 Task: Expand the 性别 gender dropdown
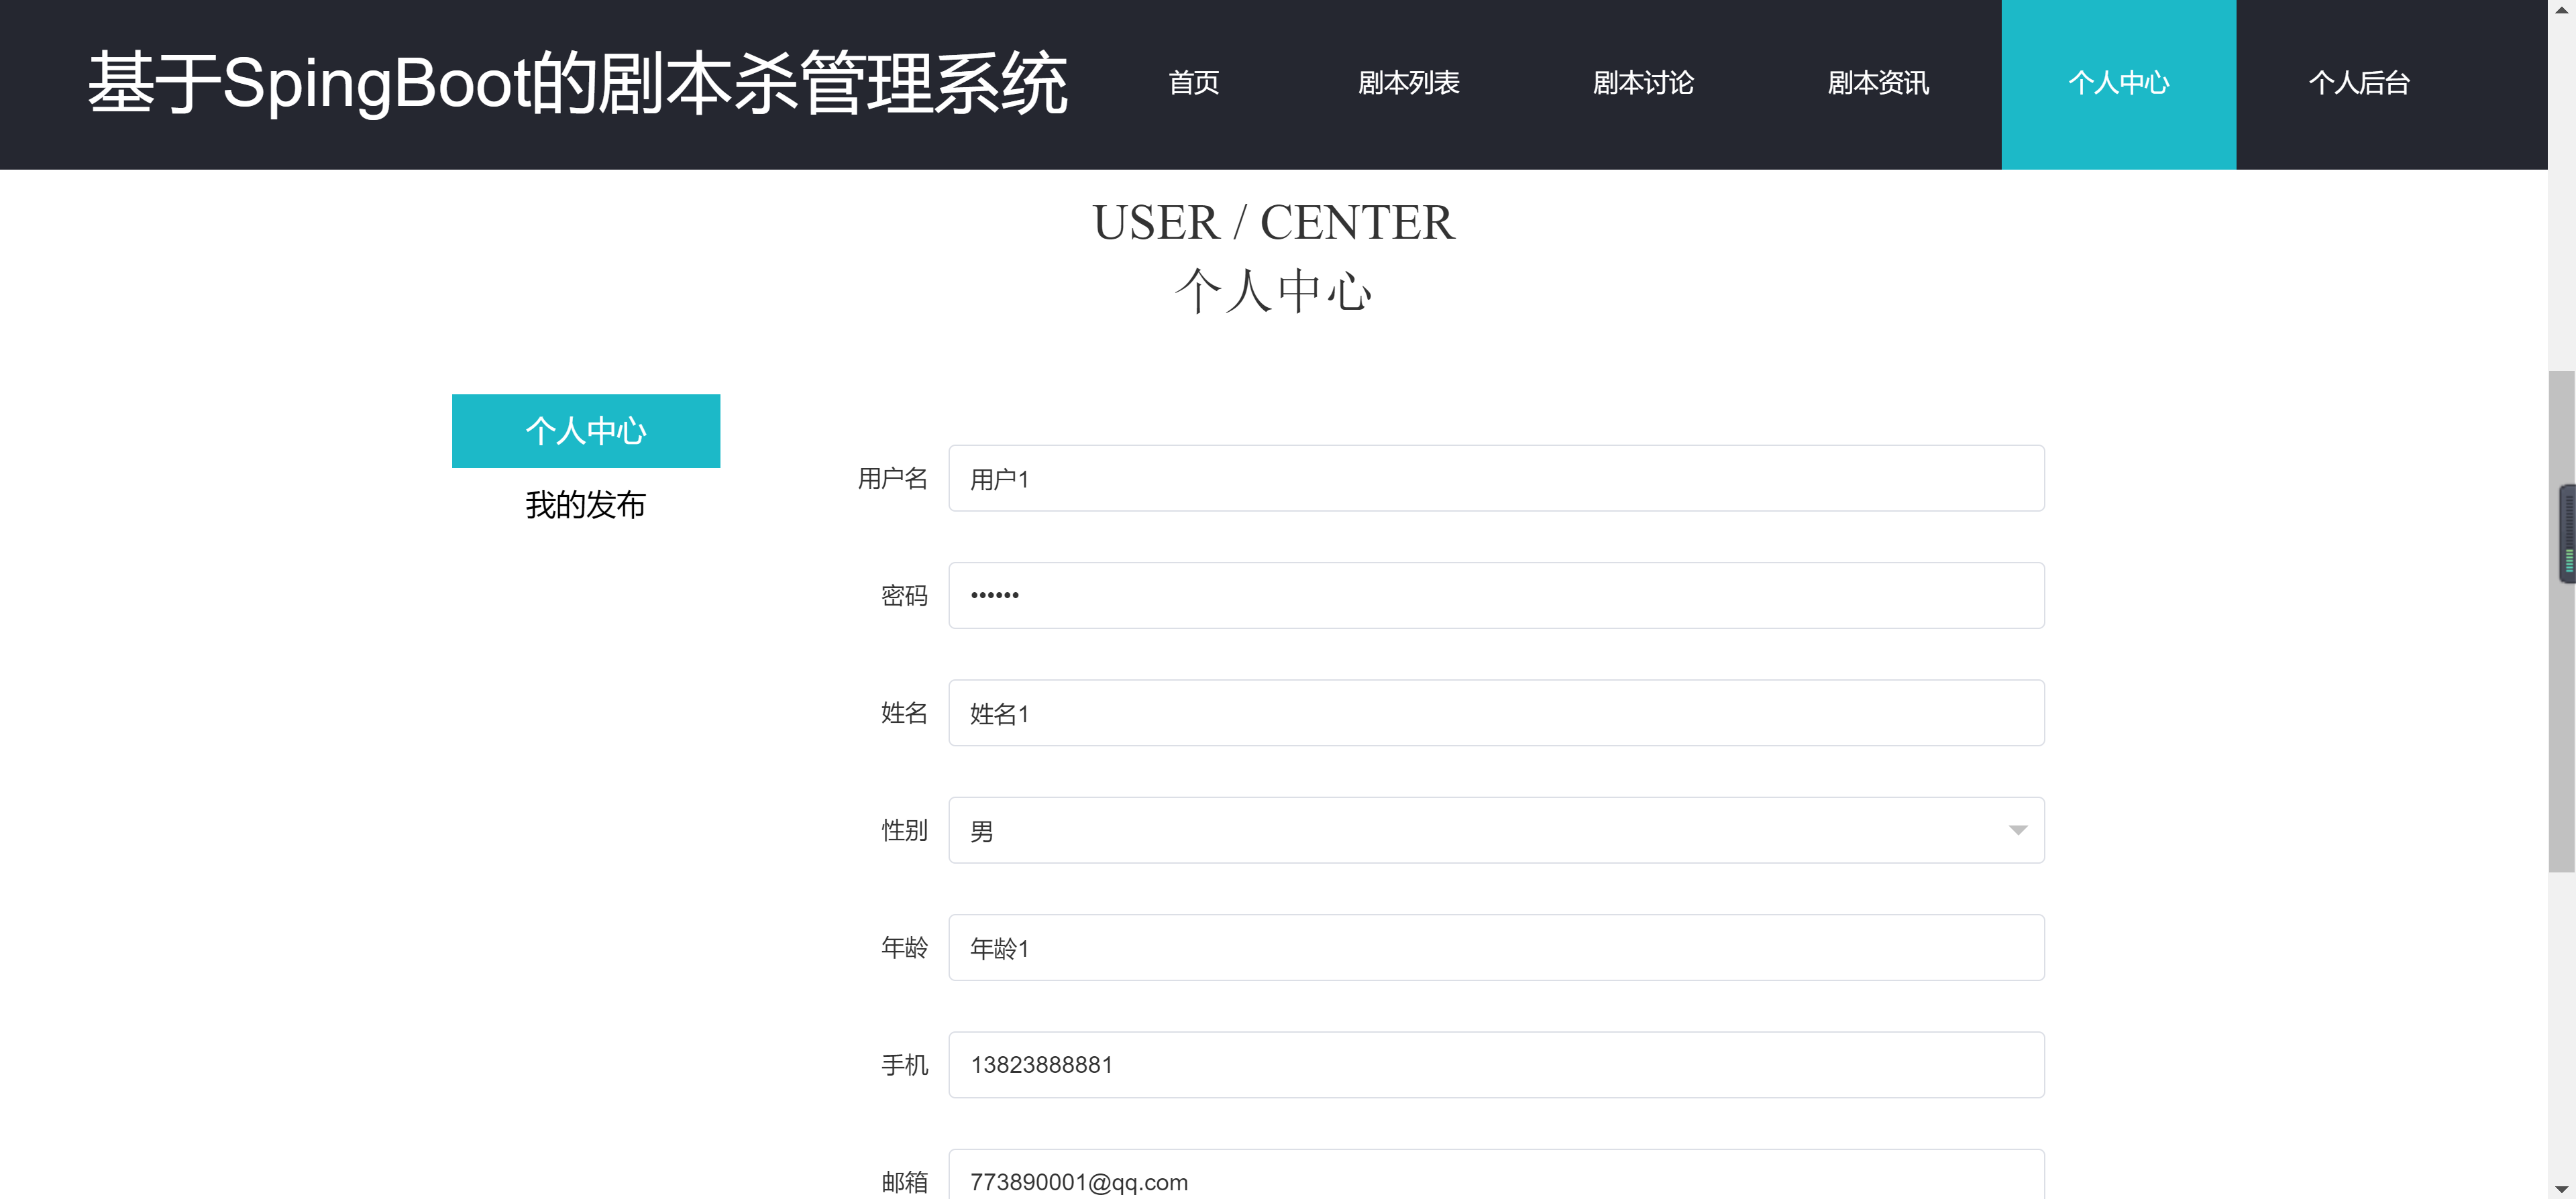pos(1495,830)
